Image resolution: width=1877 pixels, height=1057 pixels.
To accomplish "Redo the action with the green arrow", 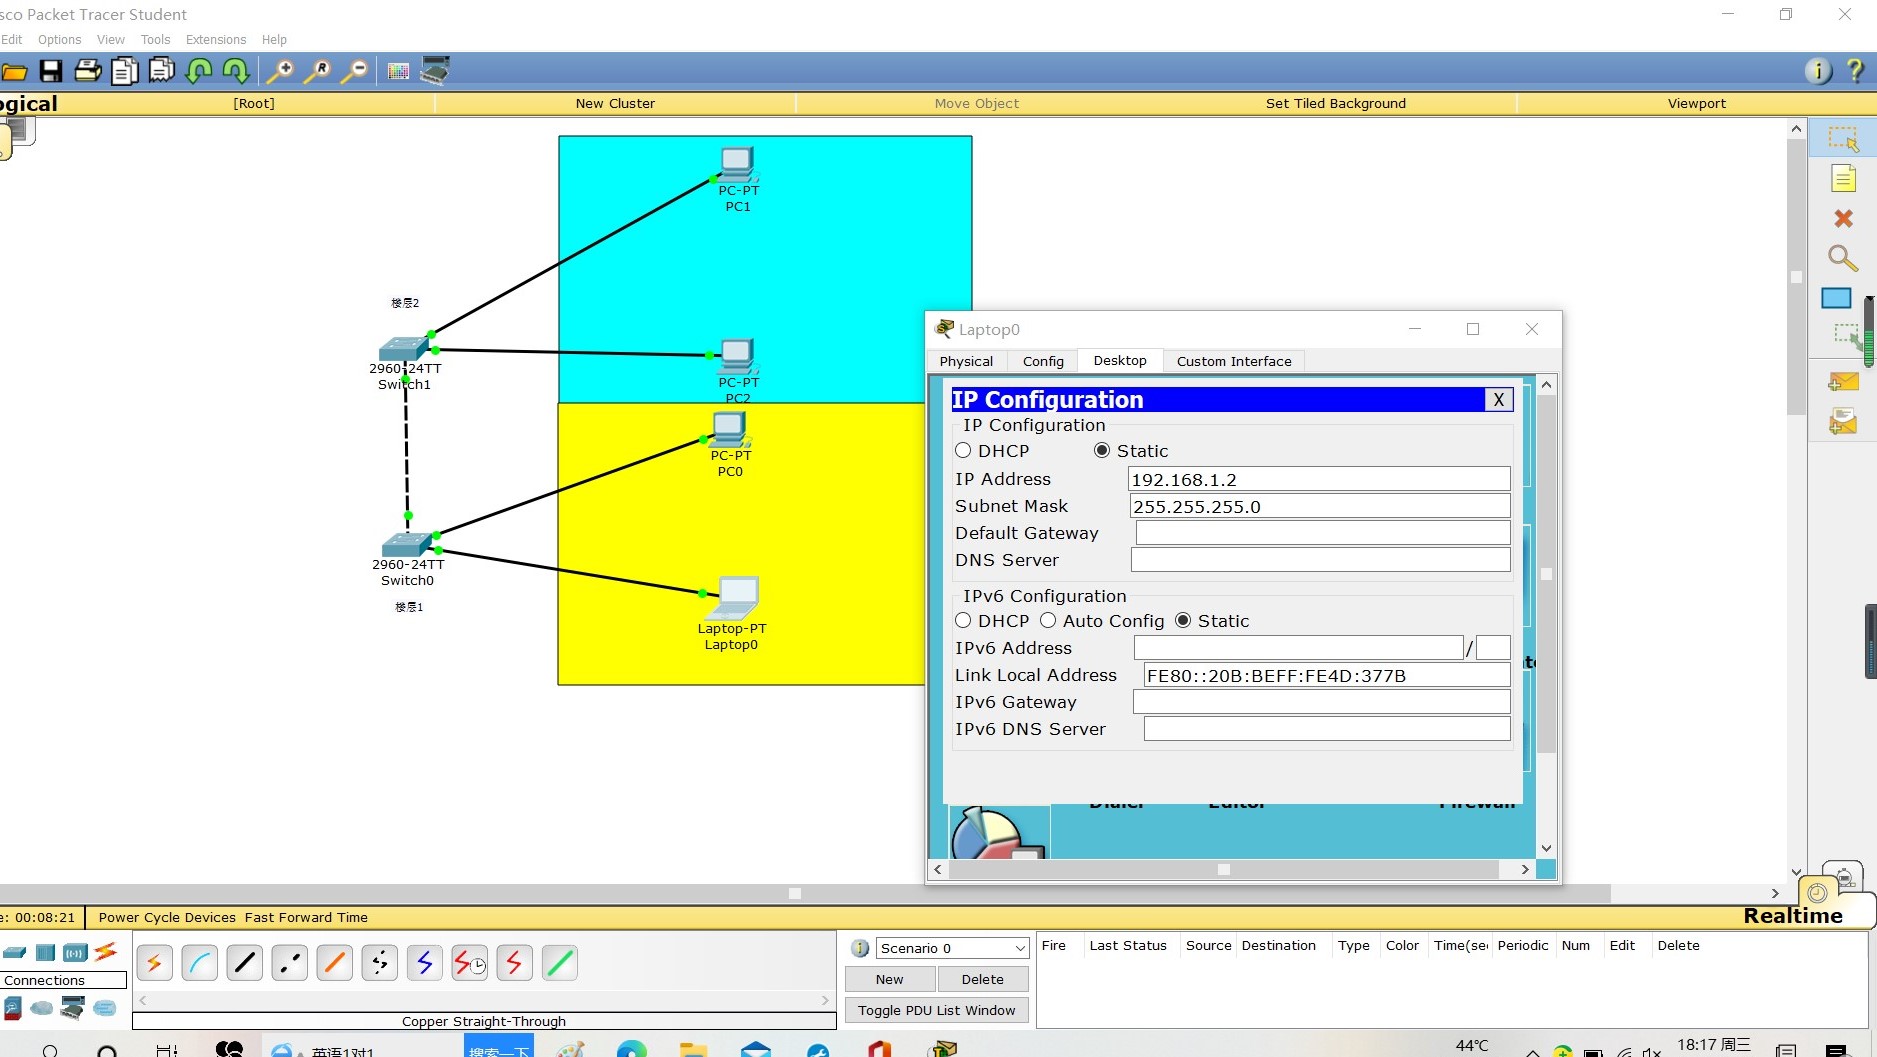I will (236, 71).
